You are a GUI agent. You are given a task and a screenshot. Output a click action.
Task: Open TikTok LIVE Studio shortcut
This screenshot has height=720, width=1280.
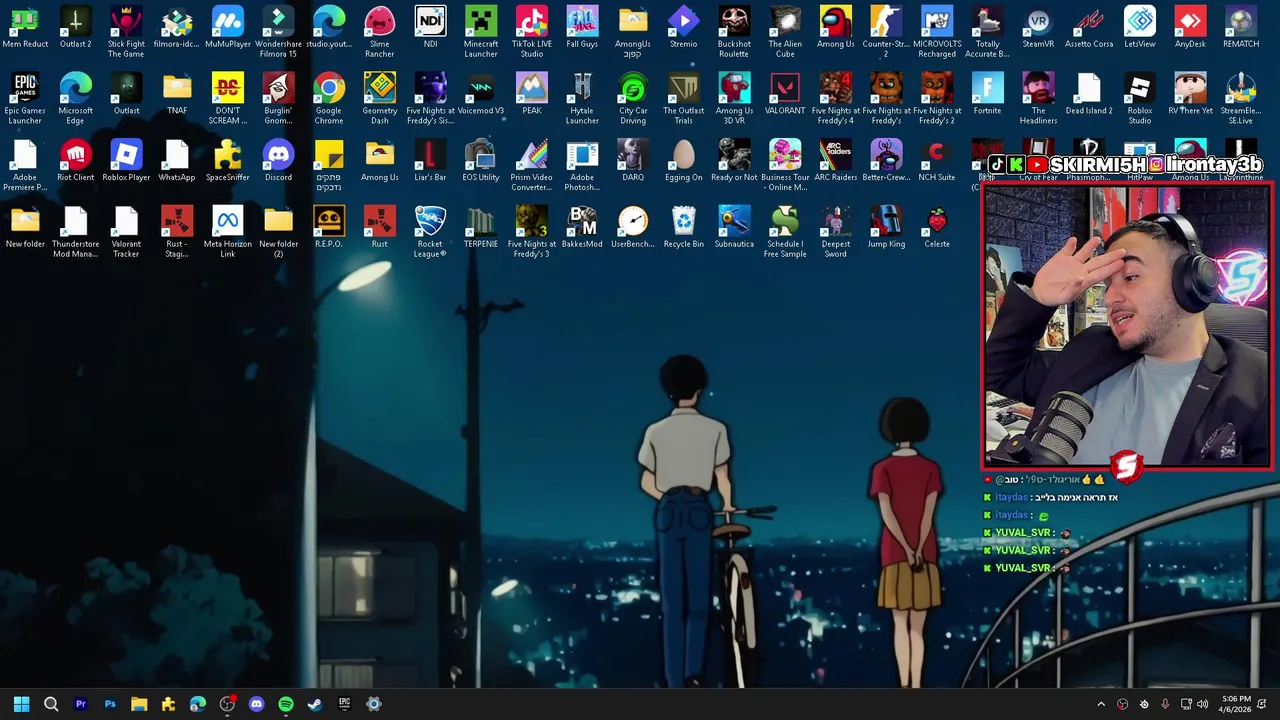click(531, 32)
